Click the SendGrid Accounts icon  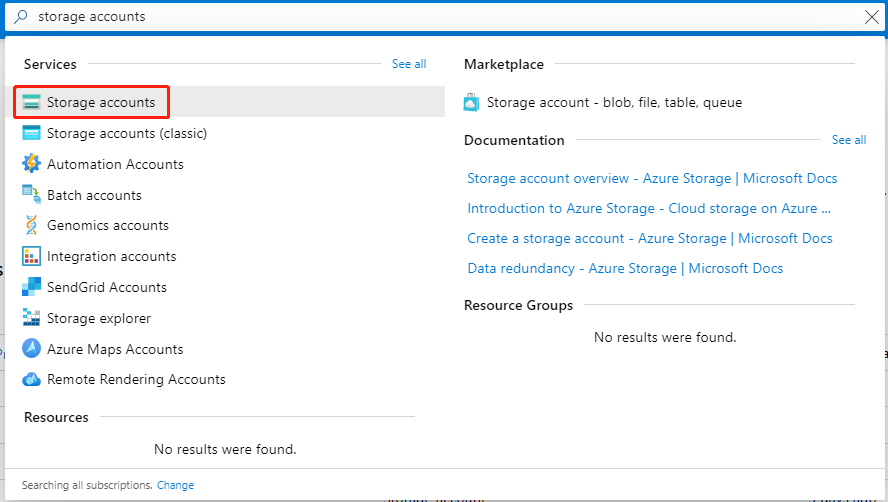31,287
